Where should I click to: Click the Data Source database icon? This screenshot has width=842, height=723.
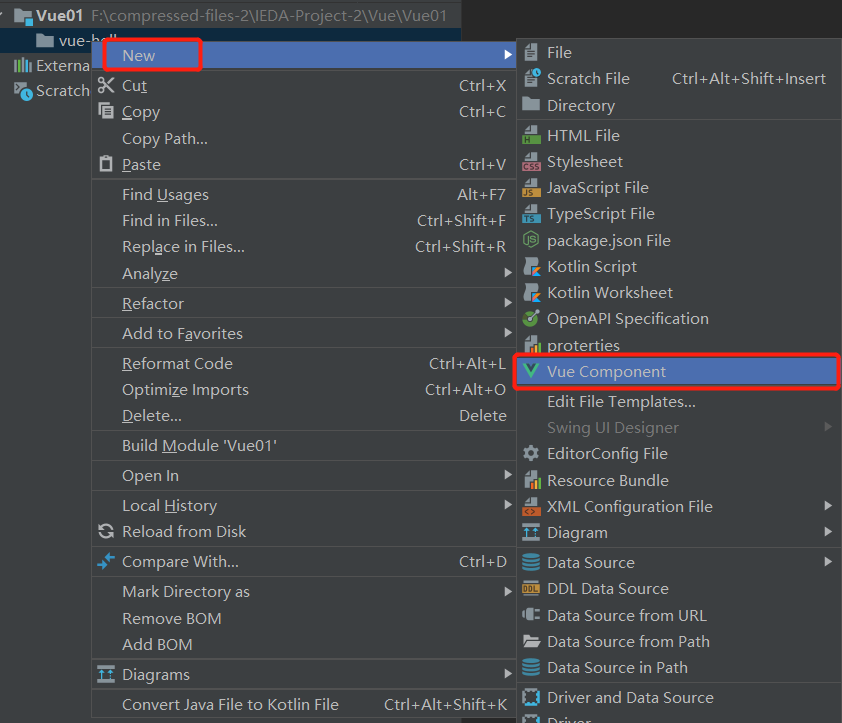(x=531, y=562)
